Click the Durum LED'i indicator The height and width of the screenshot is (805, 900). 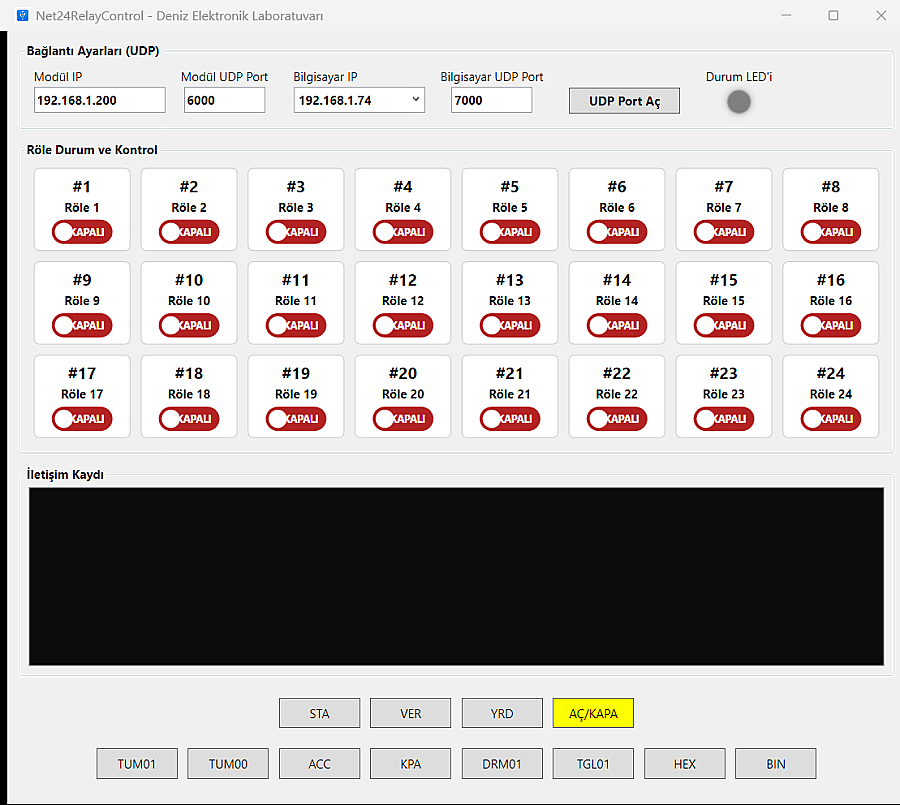tap(739, 102)
